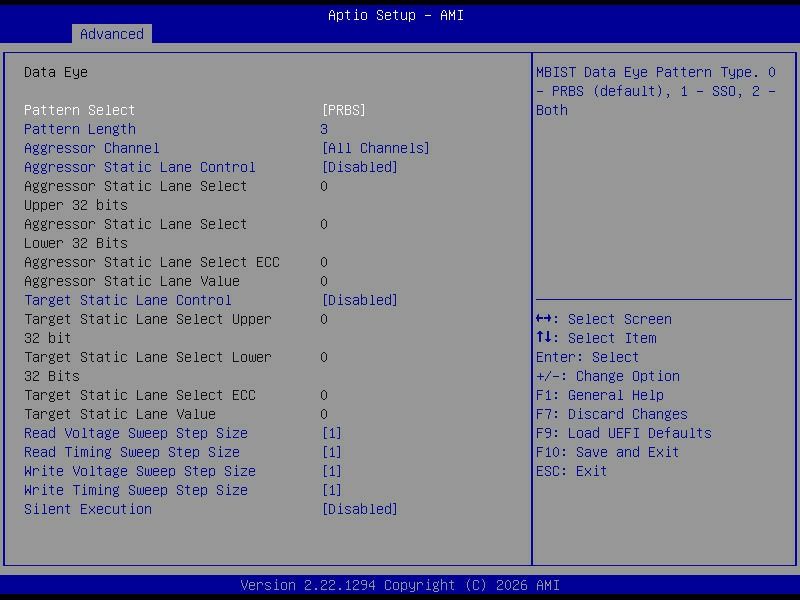Click the Data Eye heading
This screenshot has width=800, height=600.
pyautogui.click(x=56, y=72)
